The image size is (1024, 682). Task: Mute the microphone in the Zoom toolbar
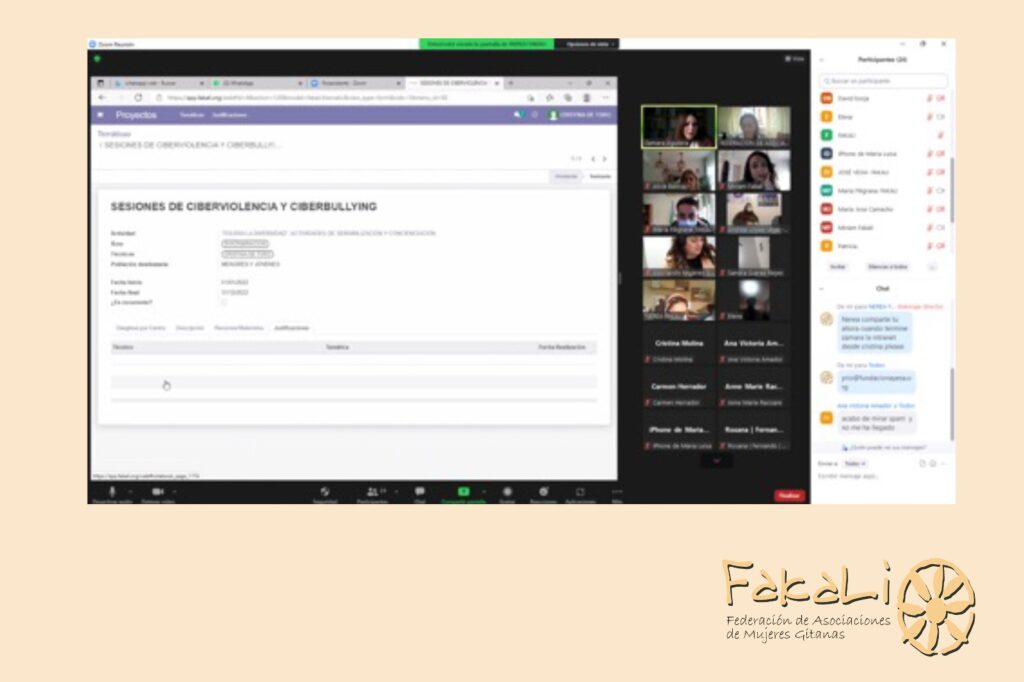[x=112, y=492]
